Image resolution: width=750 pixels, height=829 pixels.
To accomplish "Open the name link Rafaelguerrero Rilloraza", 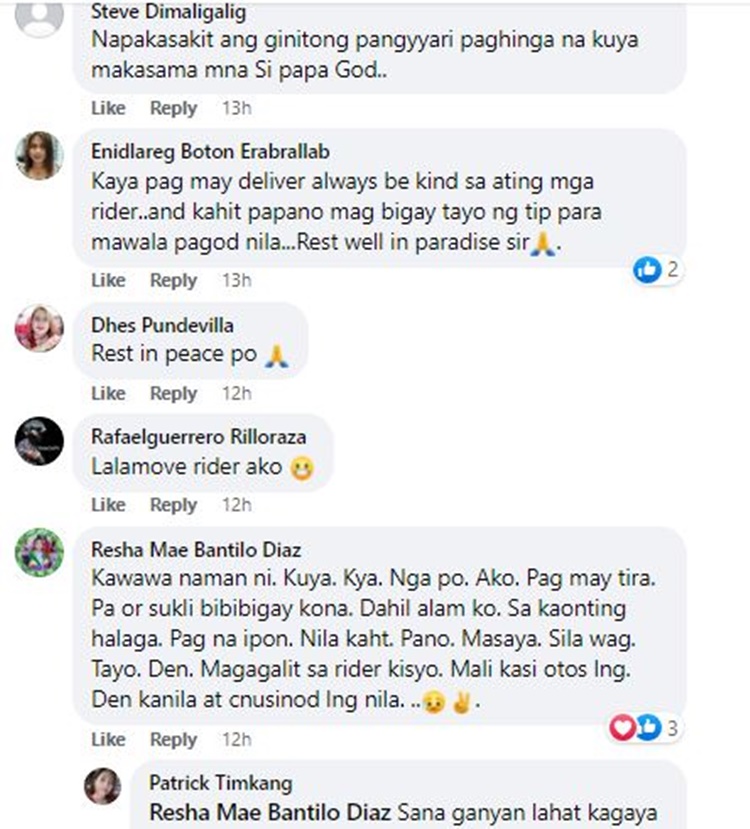I will tap(199, 437).
